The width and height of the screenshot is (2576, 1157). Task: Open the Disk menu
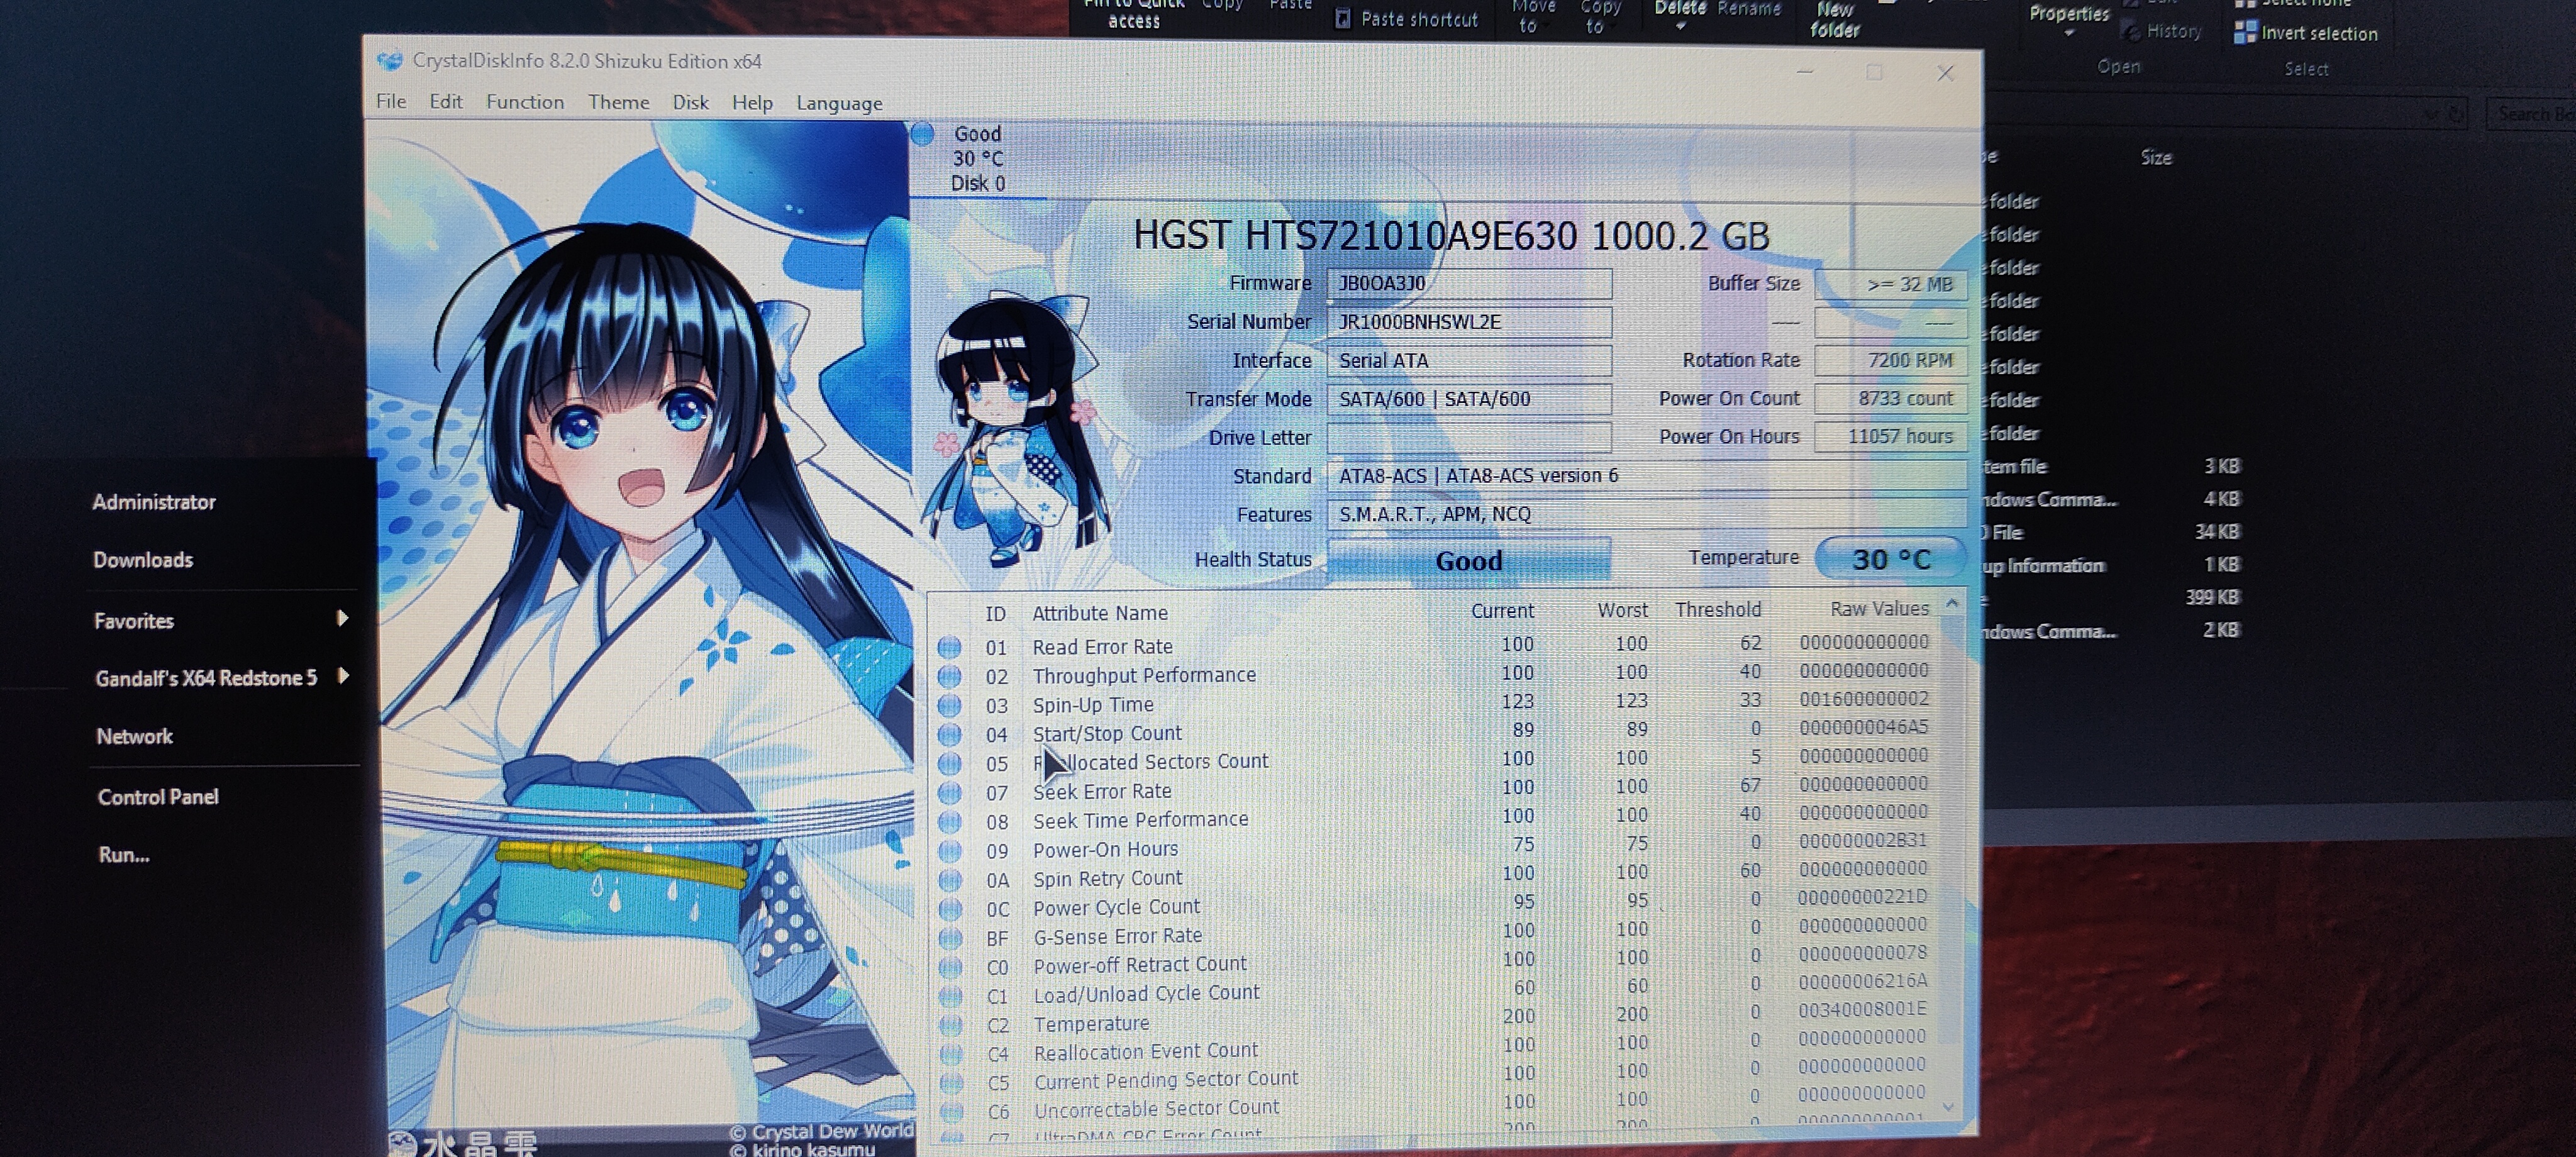click(x=690, y=102)
